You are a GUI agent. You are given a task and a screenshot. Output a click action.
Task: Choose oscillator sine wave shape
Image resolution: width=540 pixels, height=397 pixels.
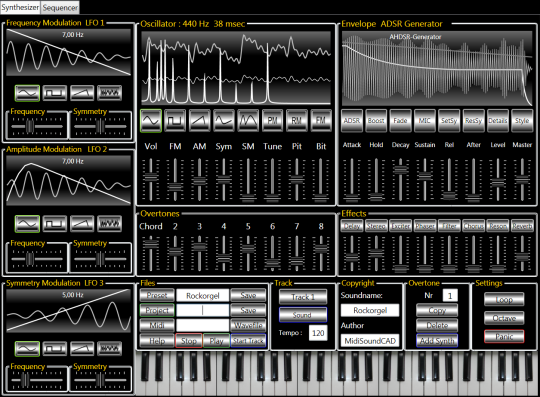pos(151,121)
